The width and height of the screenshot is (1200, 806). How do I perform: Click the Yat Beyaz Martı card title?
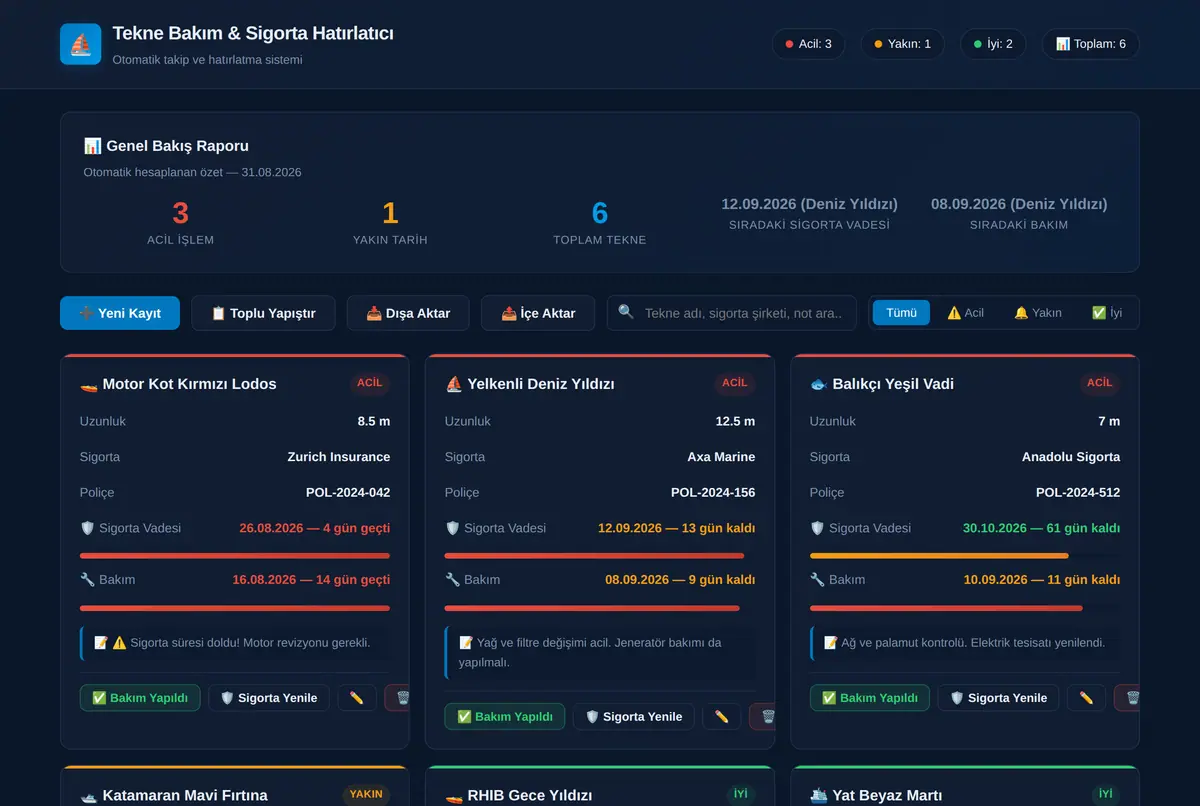(x=876, y=795)
